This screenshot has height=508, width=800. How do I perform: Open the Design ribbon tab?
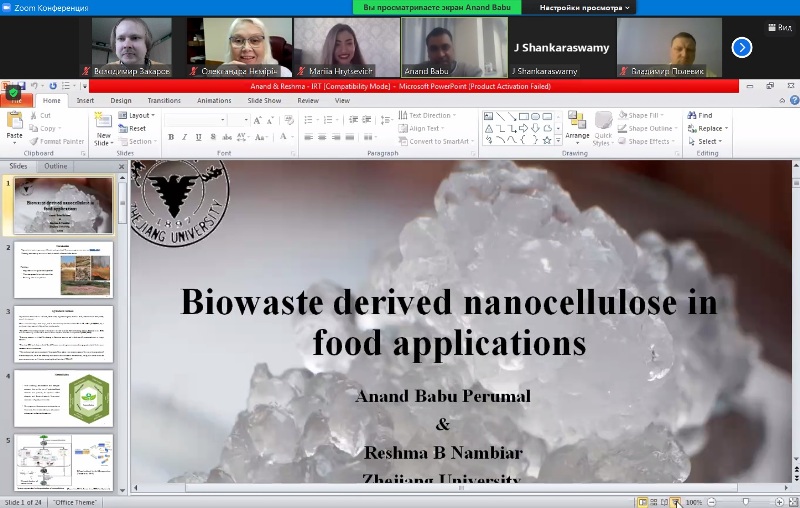[121, 100]
